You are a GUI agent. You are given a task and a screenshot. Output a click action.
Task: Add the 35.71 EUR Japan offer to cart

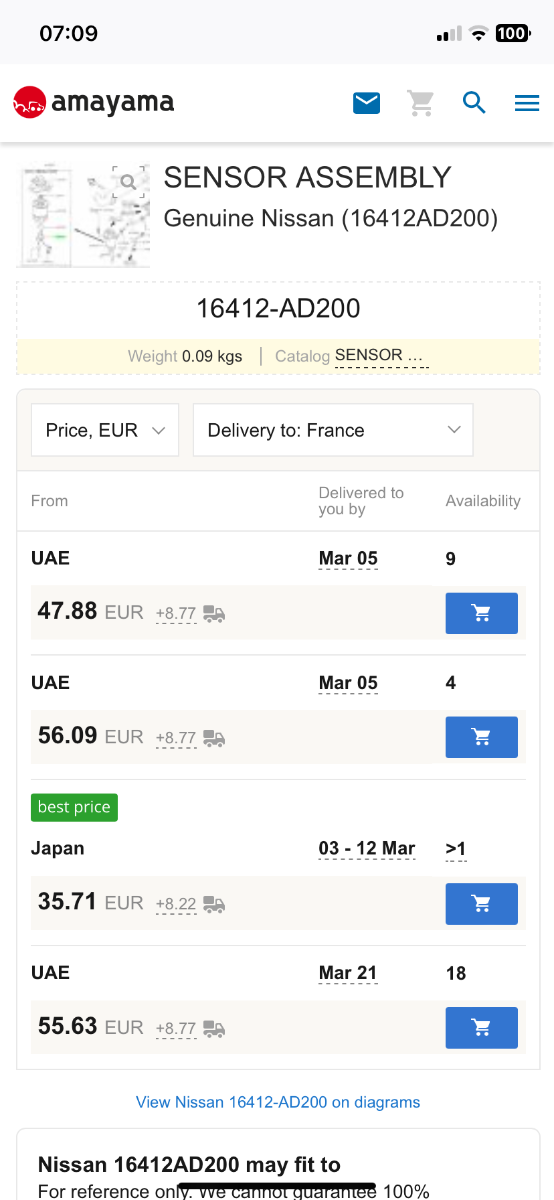(481, 903)
